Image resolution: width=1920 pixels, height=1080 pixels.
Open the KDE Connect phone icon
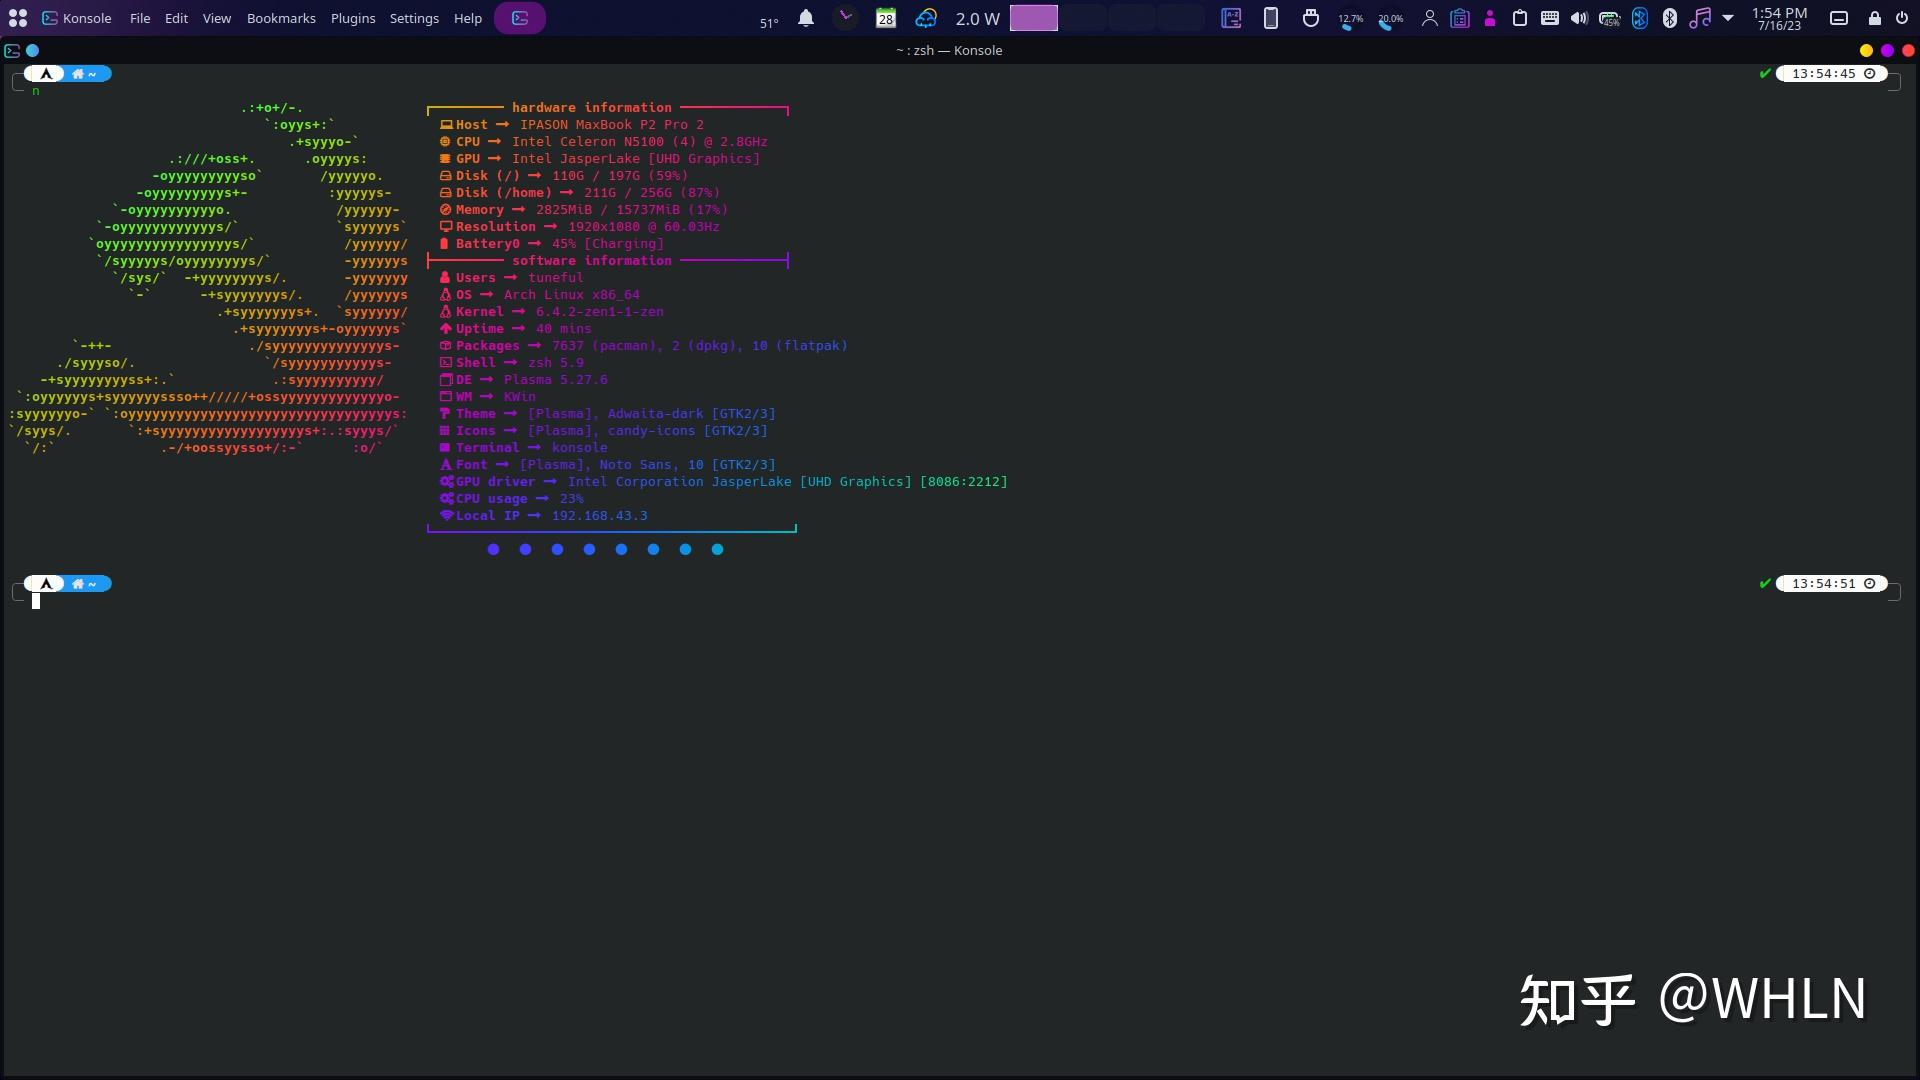pos(1271,18)
